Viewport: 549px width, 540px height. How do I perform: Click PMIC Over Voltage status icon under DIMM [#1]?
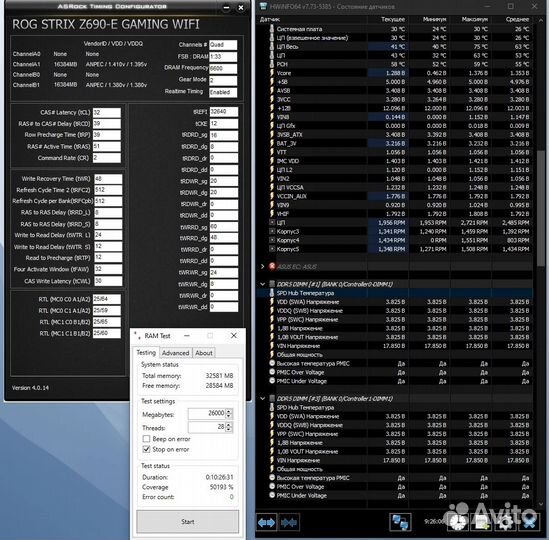tap(272, 372)
